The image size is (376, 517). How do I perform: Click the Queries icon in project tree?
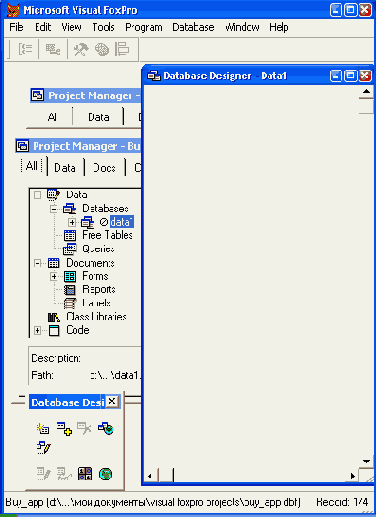click(70, 249)
